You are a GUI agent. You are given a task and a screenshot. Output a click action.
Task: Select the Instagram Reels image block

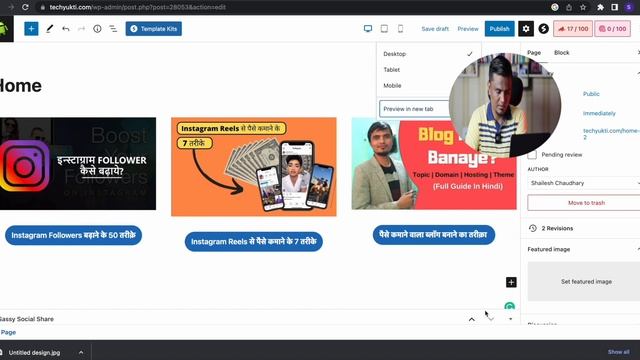coord(254,167)
